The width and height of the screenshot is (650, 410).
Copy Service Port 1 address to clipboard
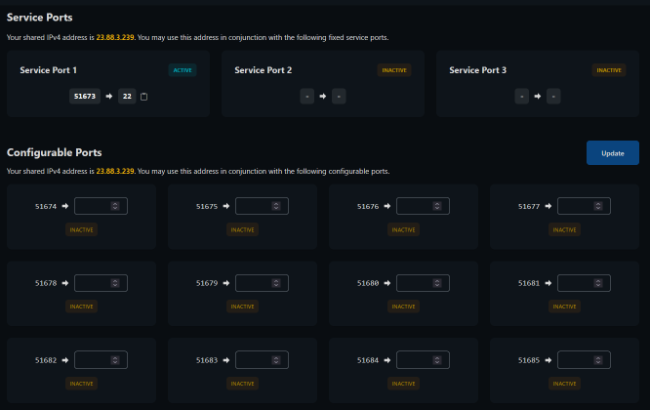point(144,96)
